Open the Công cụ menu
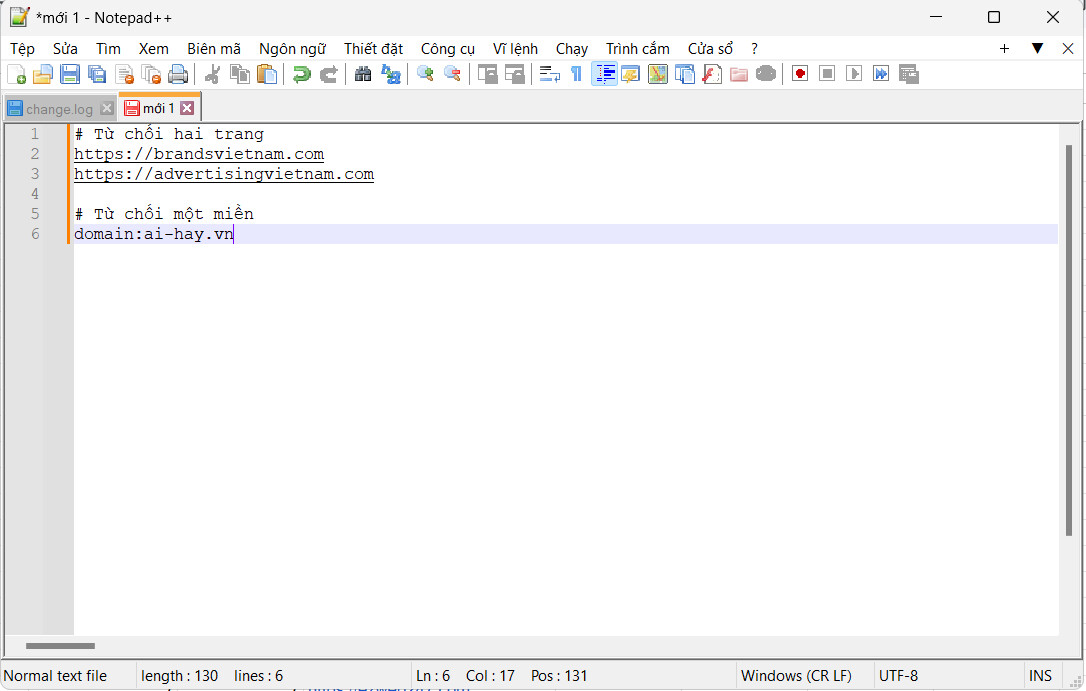Viewport: 1086px width, 691px height. pyautogui.click(x=448, y=49)
